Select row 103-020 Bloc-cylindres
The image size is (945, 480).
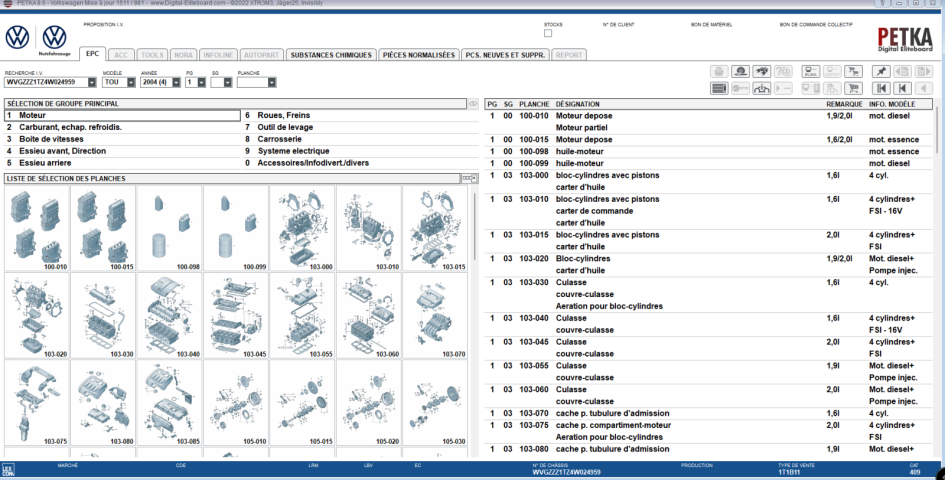tap(709, 265)
